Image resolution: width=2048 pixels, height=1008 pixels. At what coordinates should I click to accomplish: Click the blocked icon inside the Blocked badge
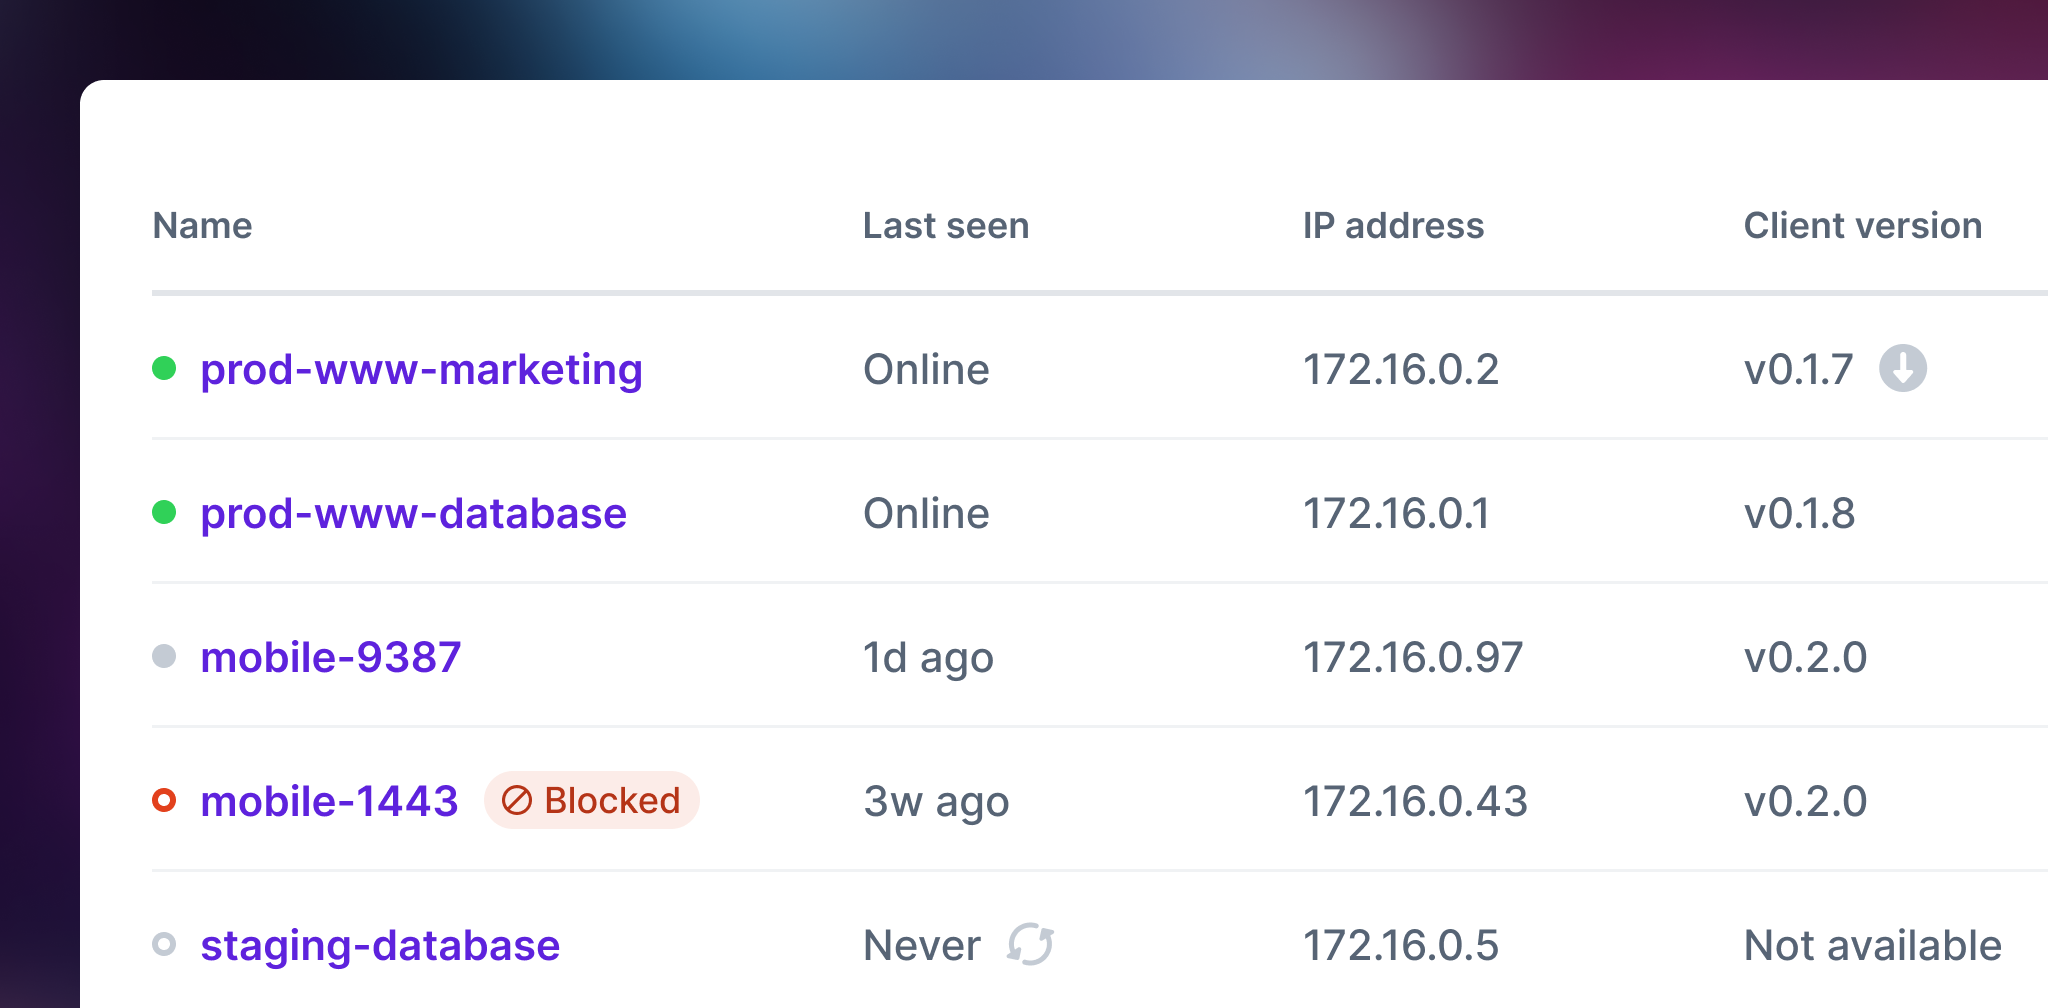coord(518,800)
